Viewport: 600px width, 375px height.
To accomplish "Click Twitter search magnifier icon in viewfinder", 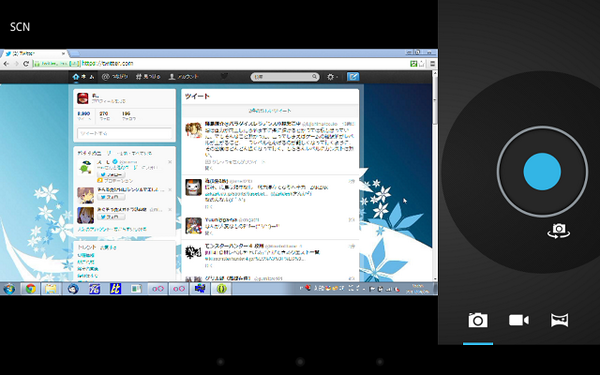I will 315,77.
